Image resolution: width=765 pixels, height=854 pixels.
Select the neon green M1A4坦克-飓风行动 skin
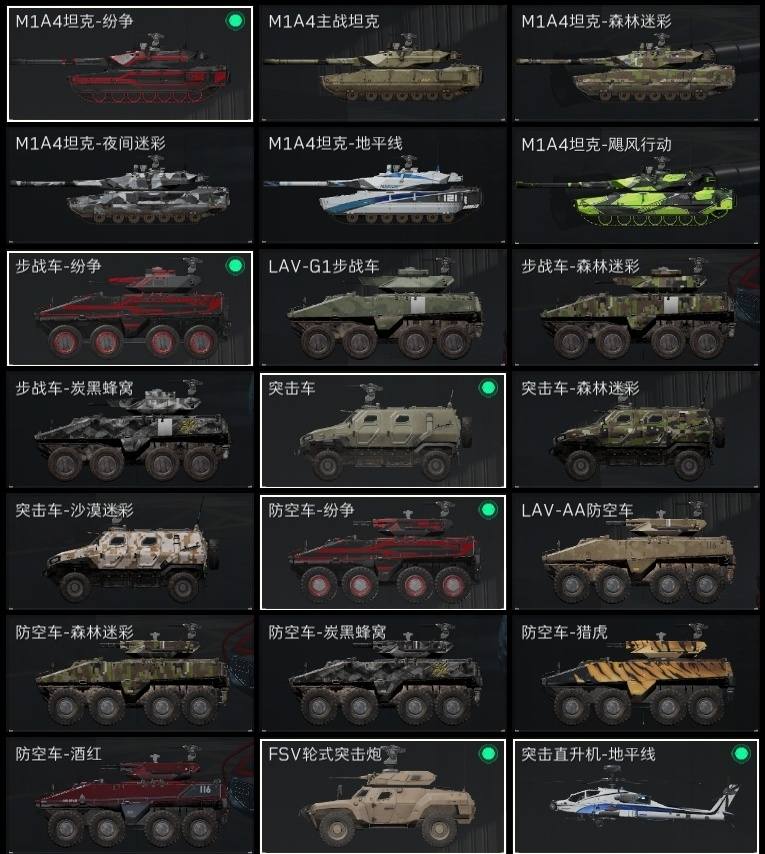636,186
